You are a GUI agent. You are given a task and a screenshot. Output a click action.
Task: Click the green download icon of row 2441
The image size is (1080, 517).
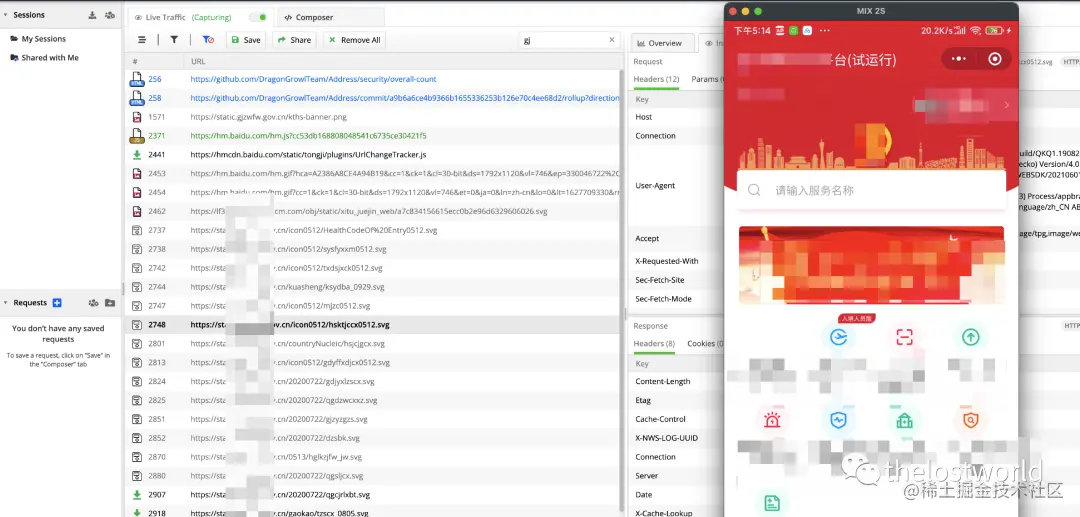pos(136,155)
